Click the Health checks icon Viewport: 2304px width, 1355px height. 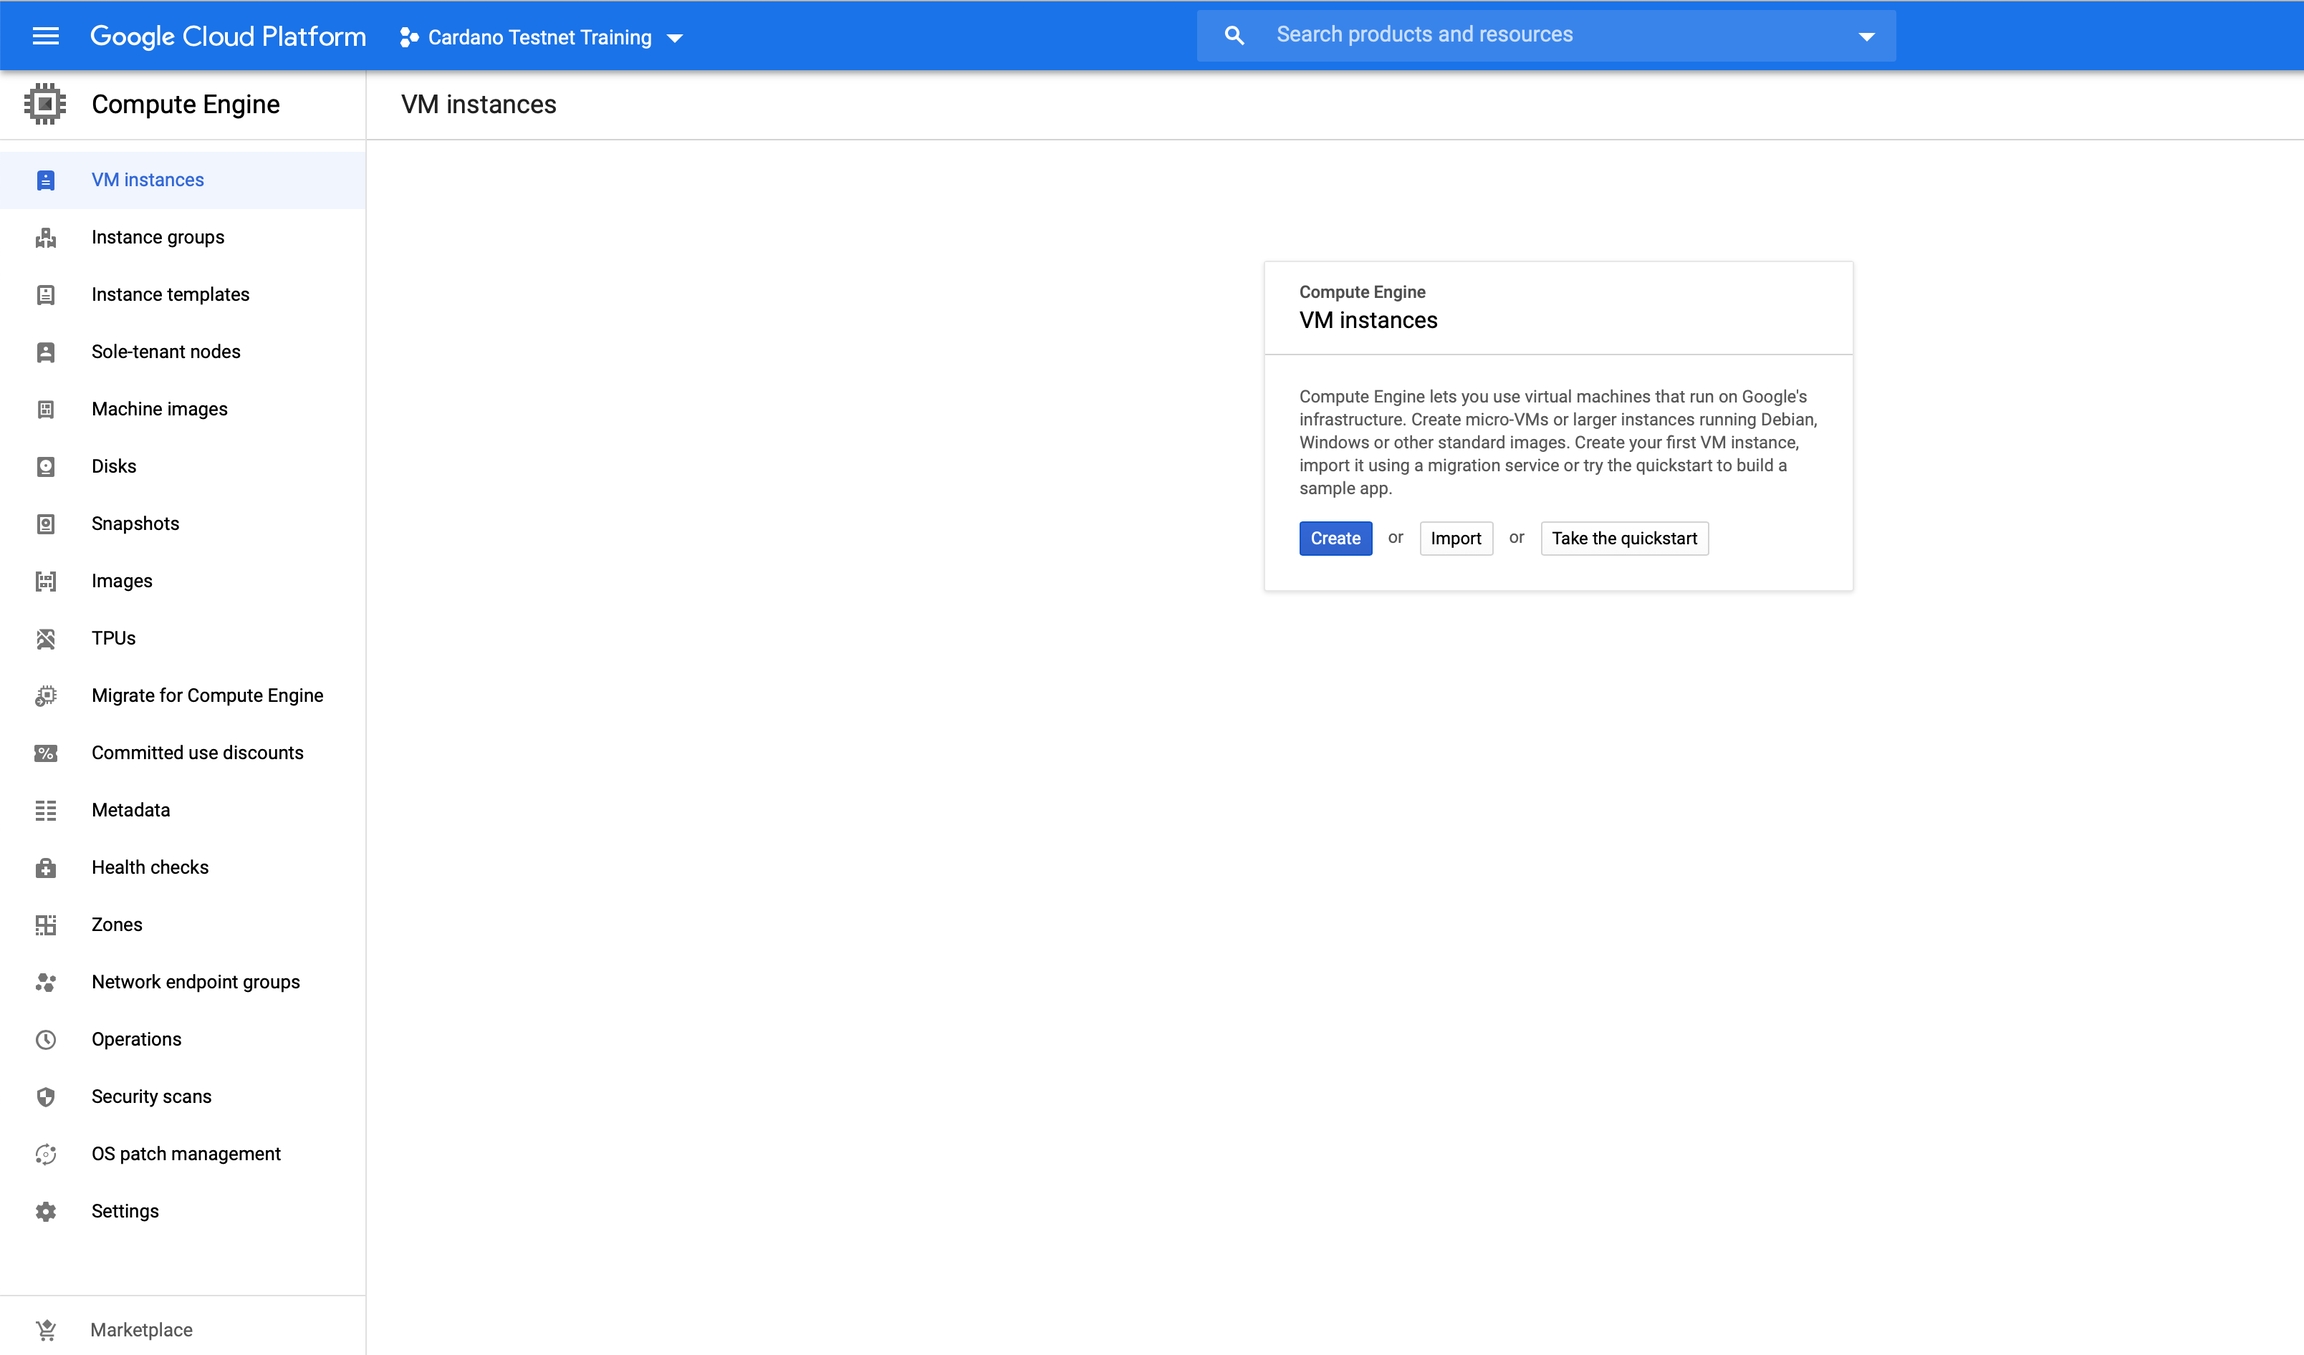[46, 868]
